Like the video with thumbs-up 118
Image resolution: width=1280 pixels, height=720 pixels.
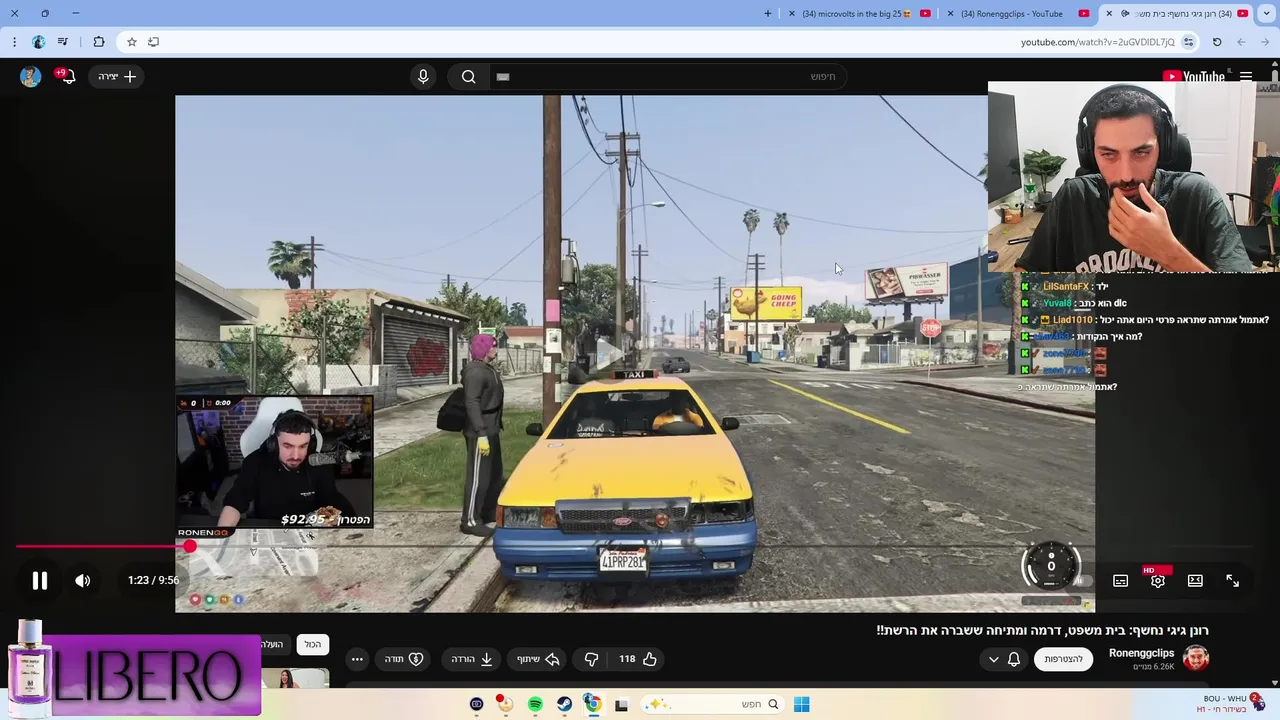(637, 659)
